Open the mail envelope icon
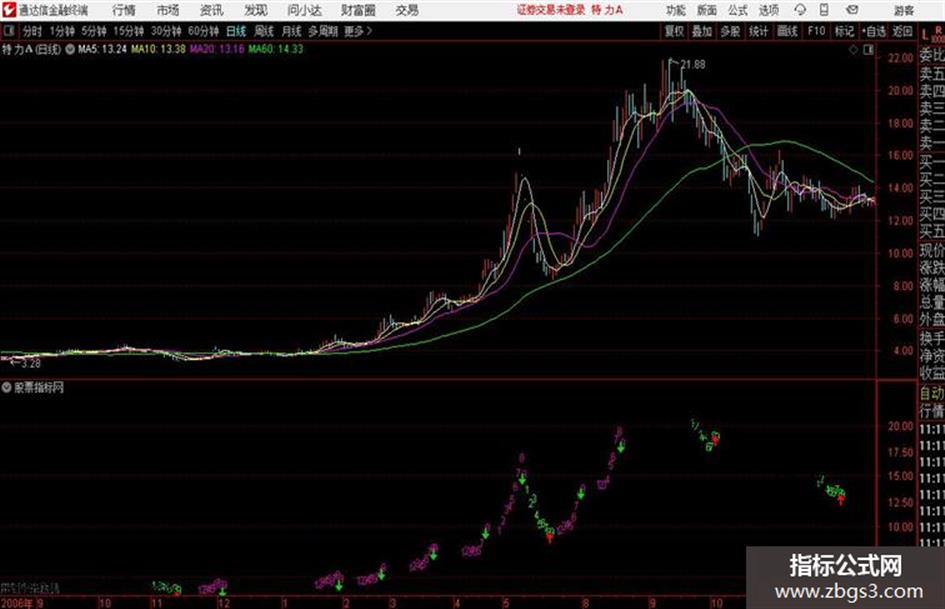 [x=852, y=10]
